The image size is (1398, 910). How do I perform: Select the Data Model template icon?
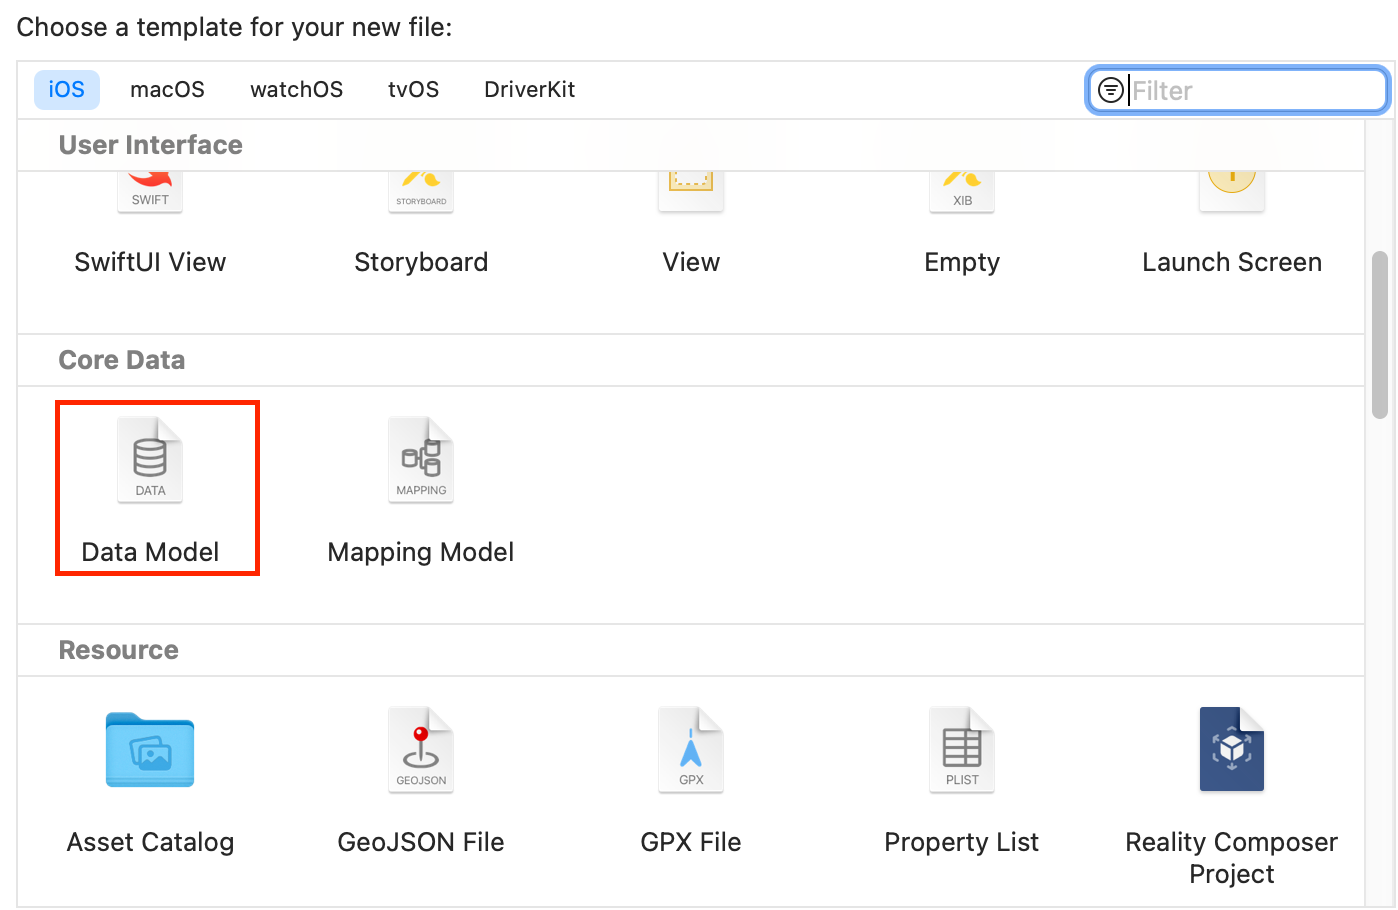150,459
